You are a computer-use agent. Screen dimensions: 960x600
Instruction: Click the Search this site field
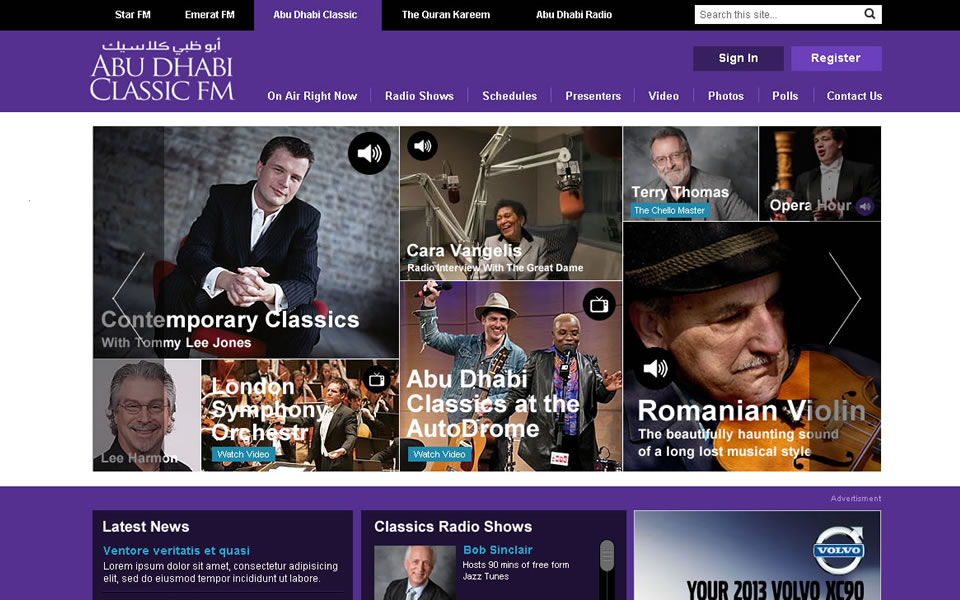(x=779, y=15)
